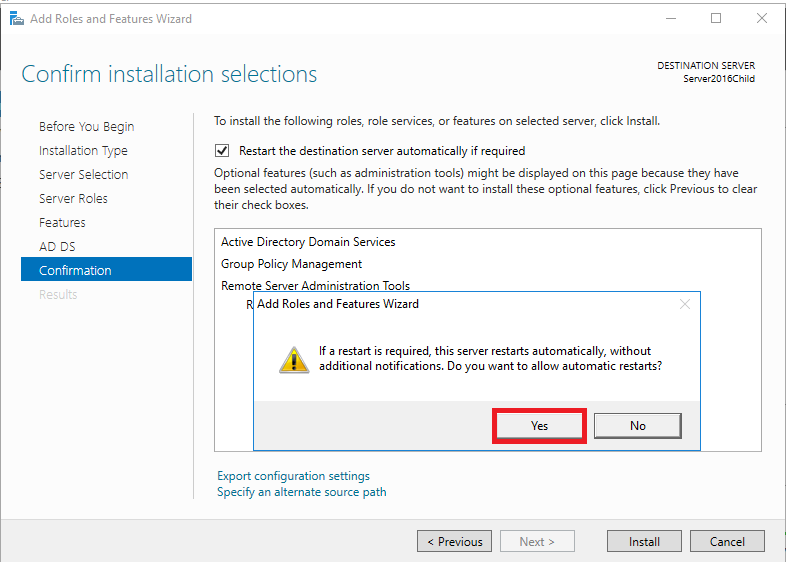Start installation with the Install button
The height and width of the screenshot is (562, 786).
click(644, 541)
